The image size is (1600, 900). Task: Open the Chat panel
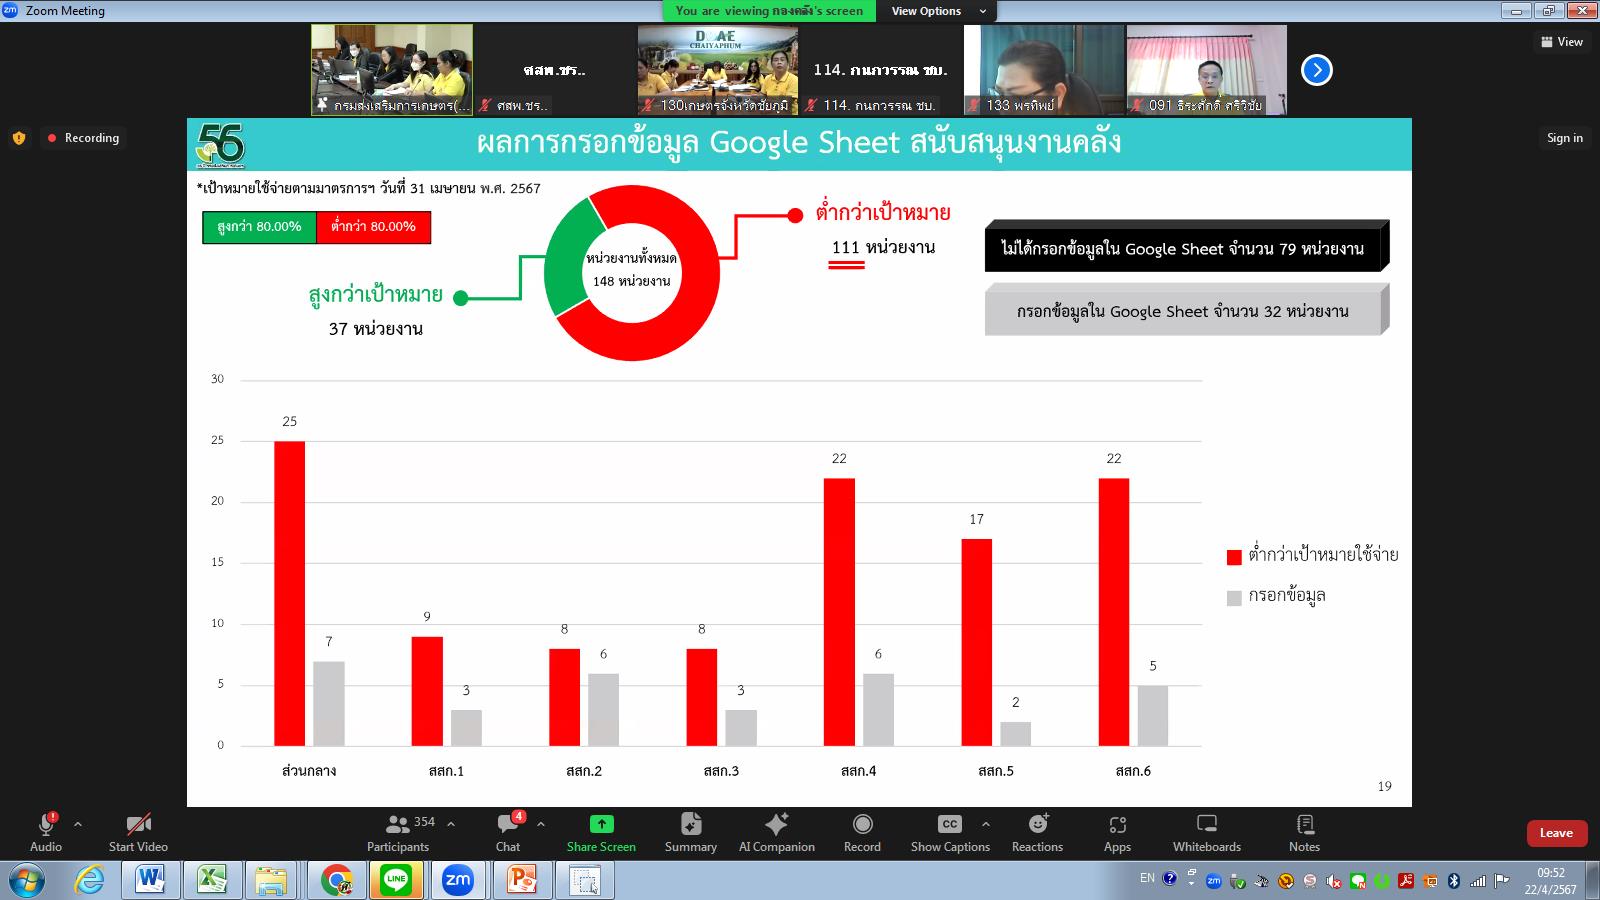point(508,832)
